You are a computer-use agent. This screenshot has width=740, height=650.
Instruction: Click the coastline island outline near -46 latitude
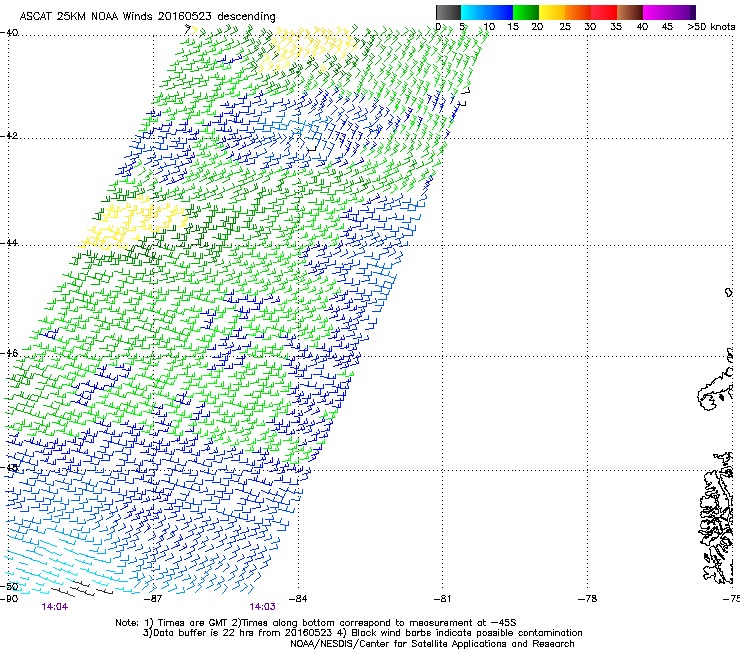715,390
